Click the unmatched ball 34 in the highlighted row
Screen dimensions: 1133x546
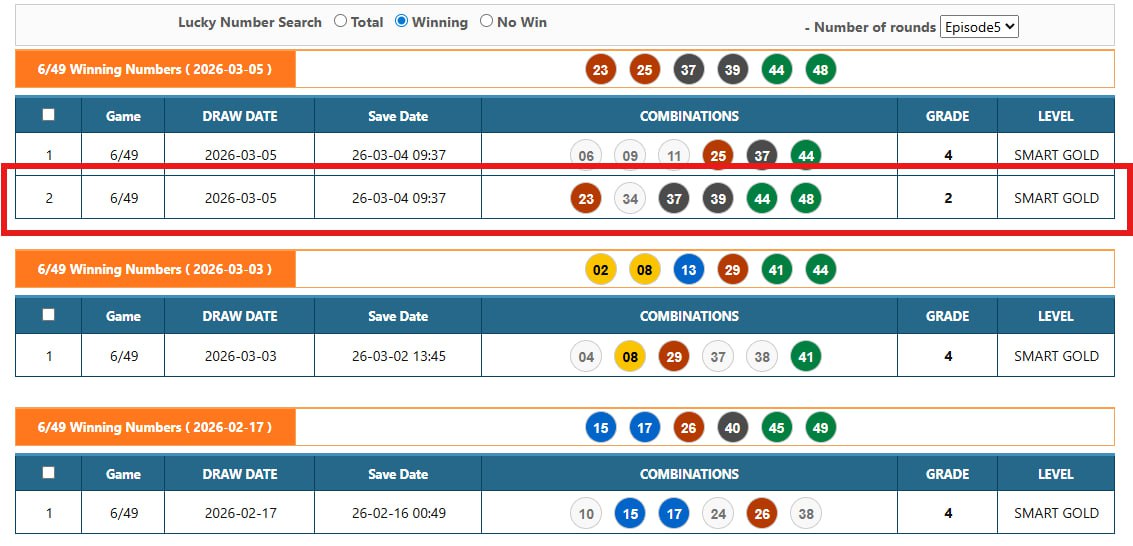(630, 199)
